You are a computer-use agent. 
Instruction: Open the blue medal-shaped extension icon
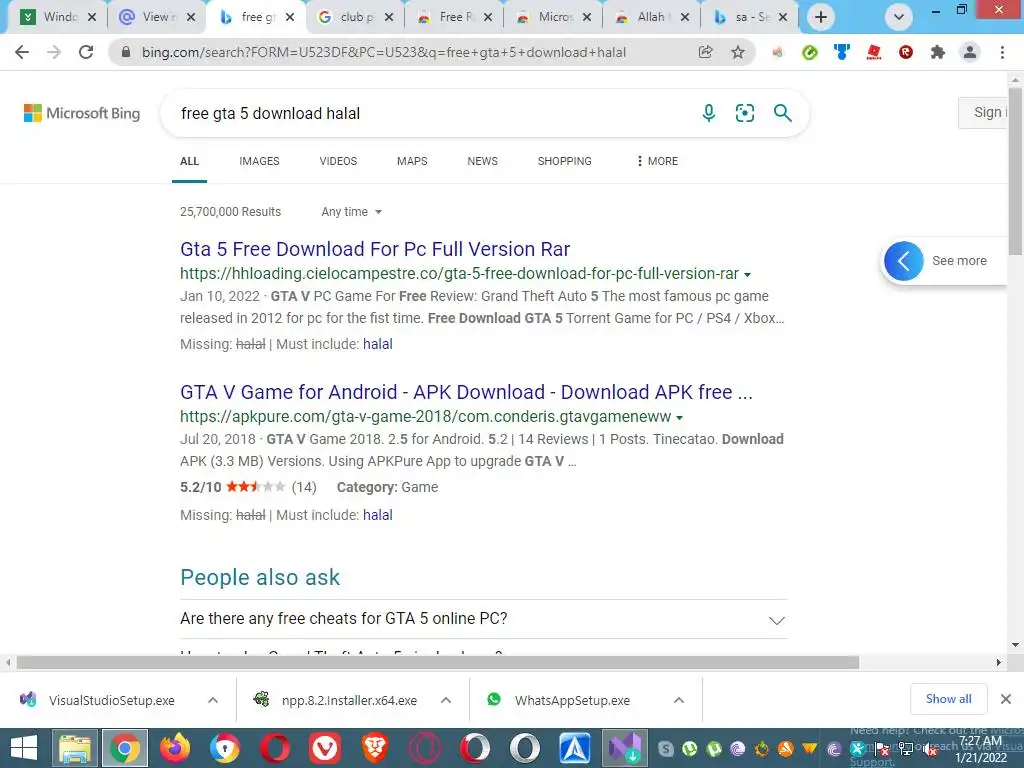(x=842, y=52)
